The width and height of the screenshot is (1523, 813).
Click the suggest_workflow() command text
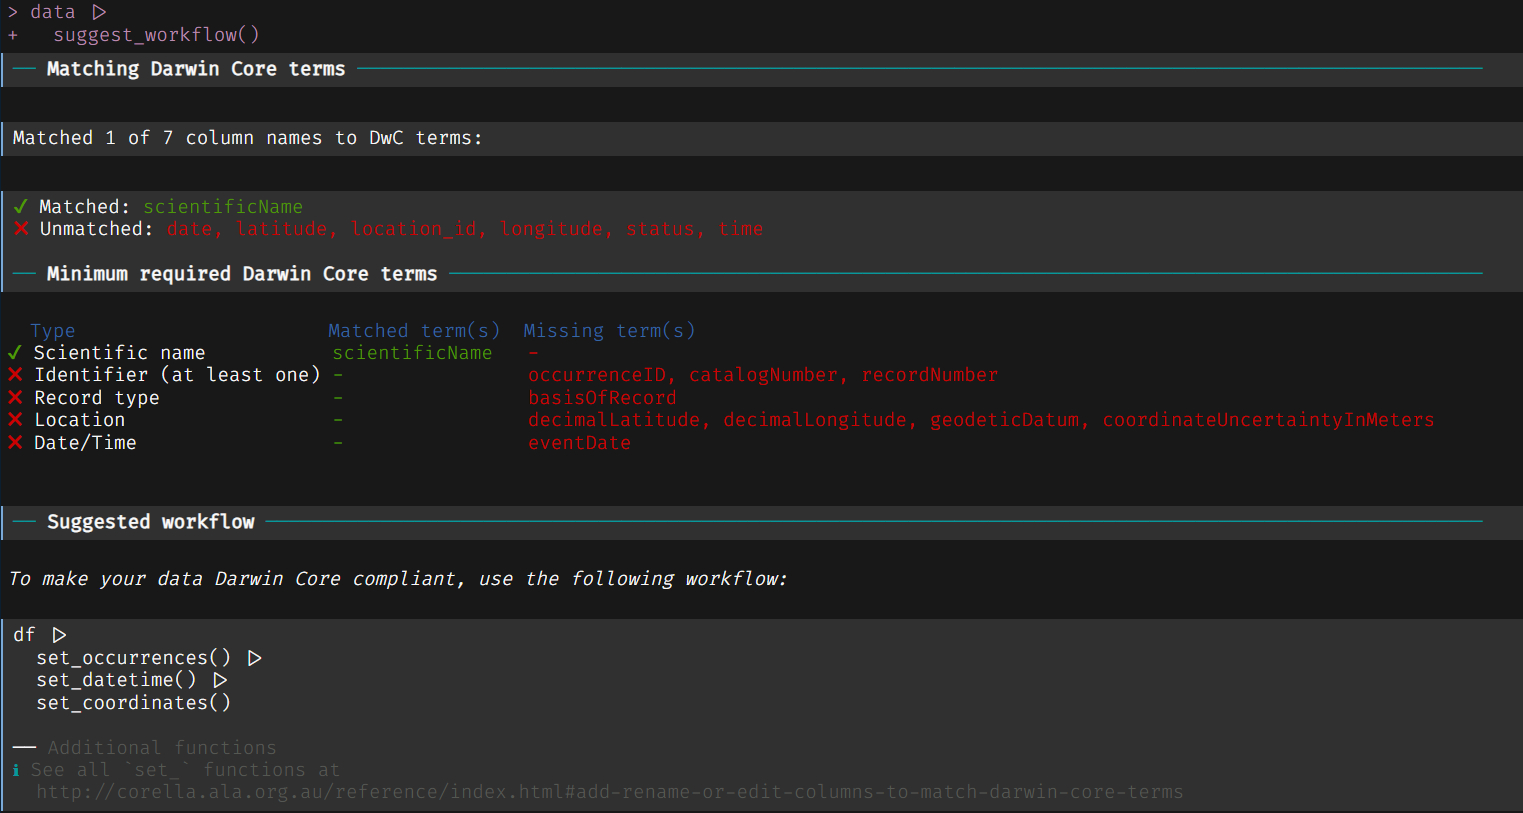pos(156,35)
